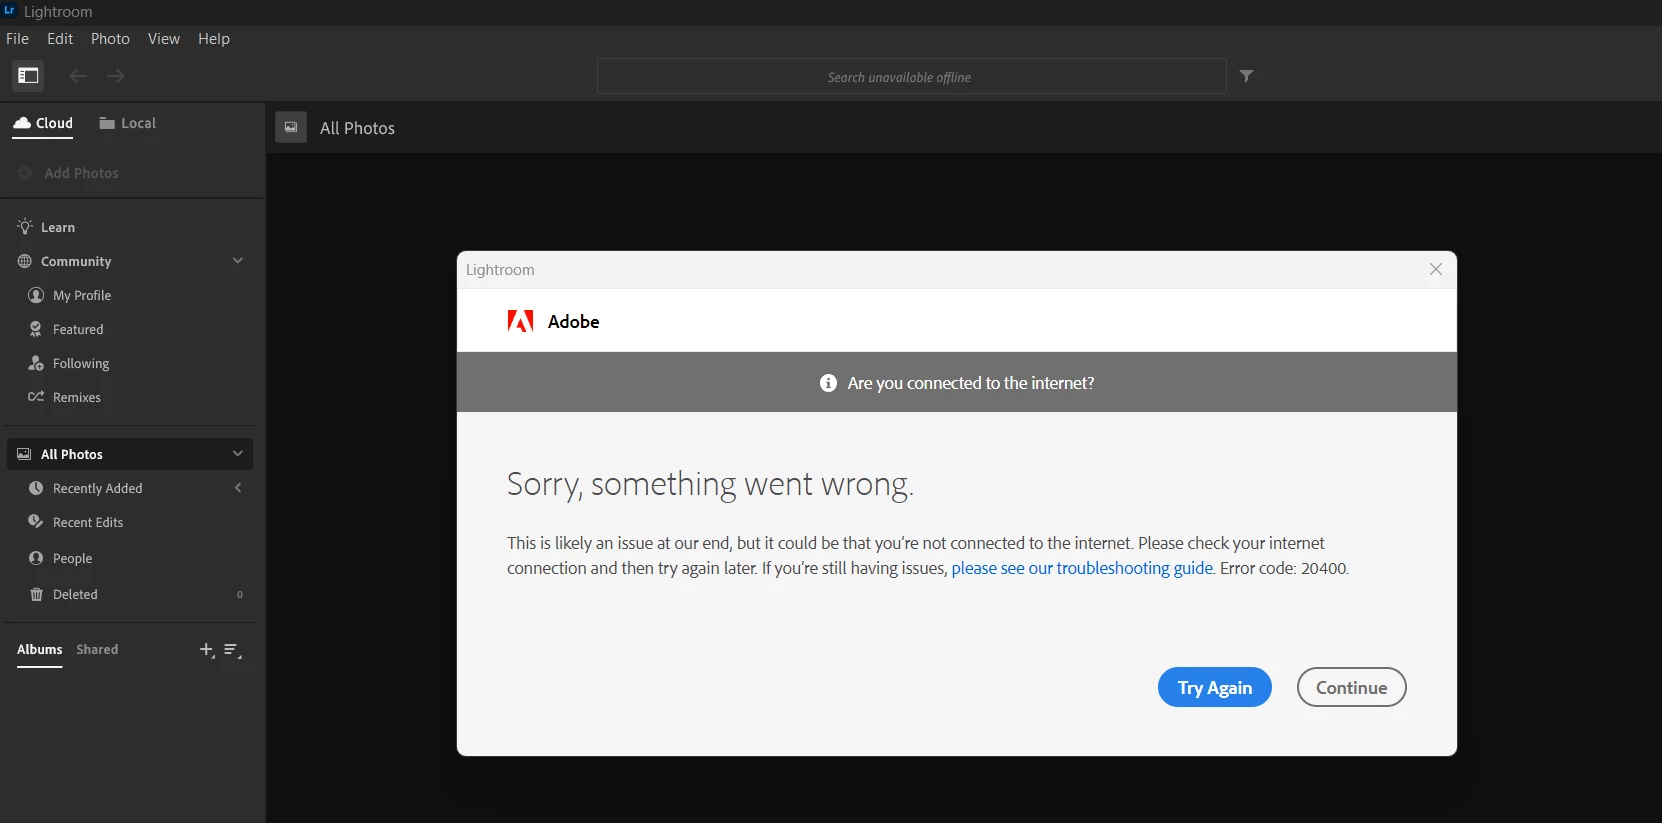Collapse the Community section chevron
This screenshot has width=1662, height=823.
238,261
